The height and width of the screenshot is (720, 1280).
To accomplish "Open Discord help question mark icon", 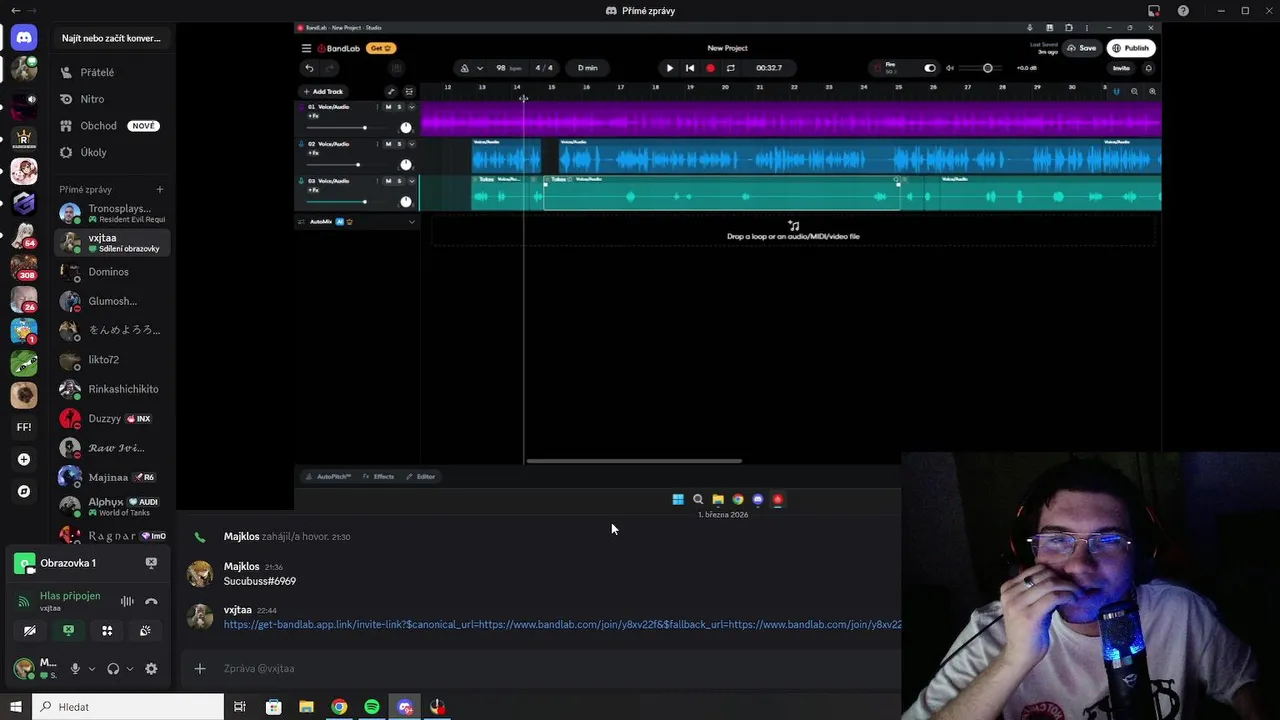I will (1184, 11).
